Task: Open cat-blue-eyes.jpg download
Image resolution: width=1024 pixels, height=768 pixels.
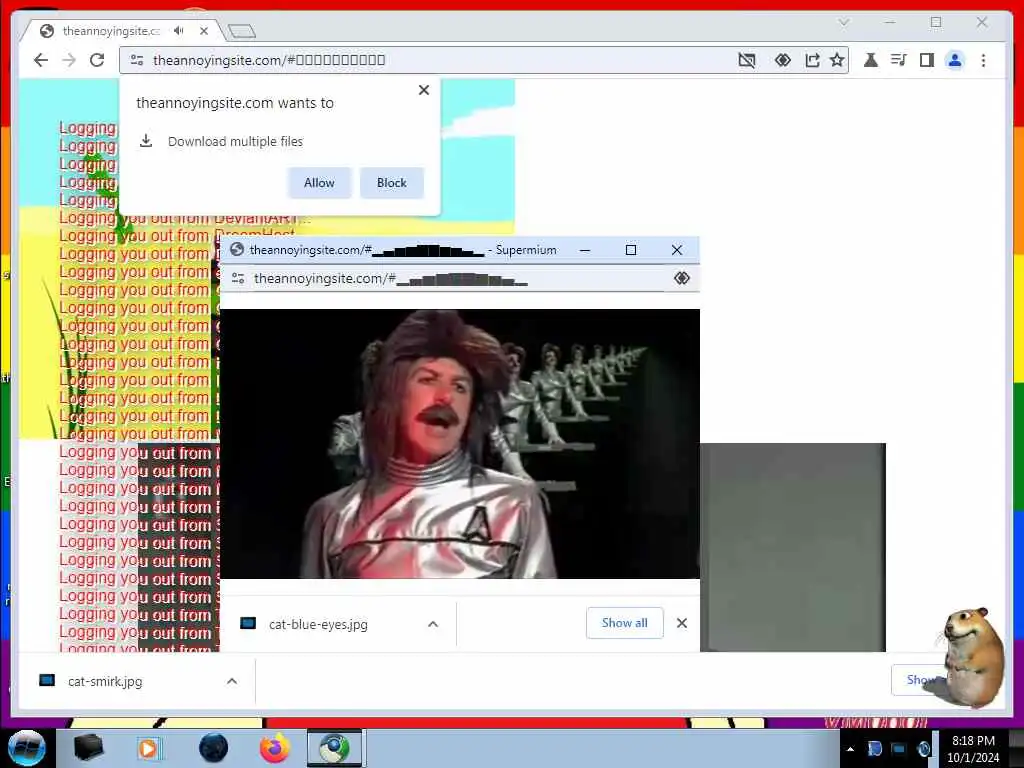Action: pos(318,624)
